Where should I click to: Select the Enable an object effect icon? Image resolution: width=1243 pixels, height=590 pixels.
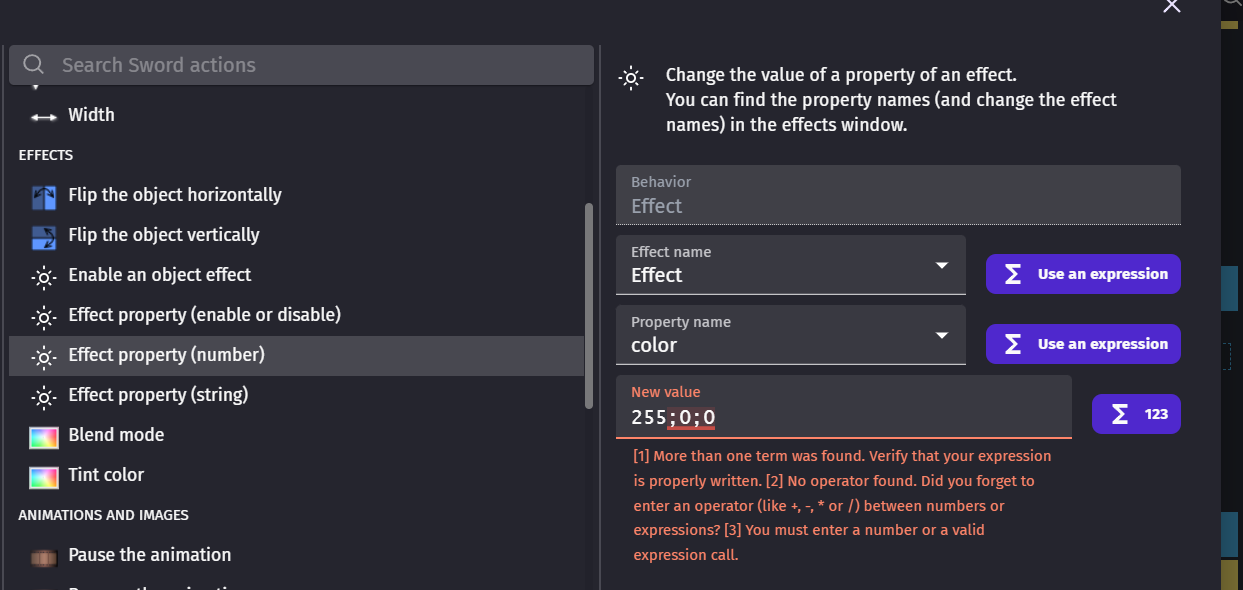click(x=43, y=274)
